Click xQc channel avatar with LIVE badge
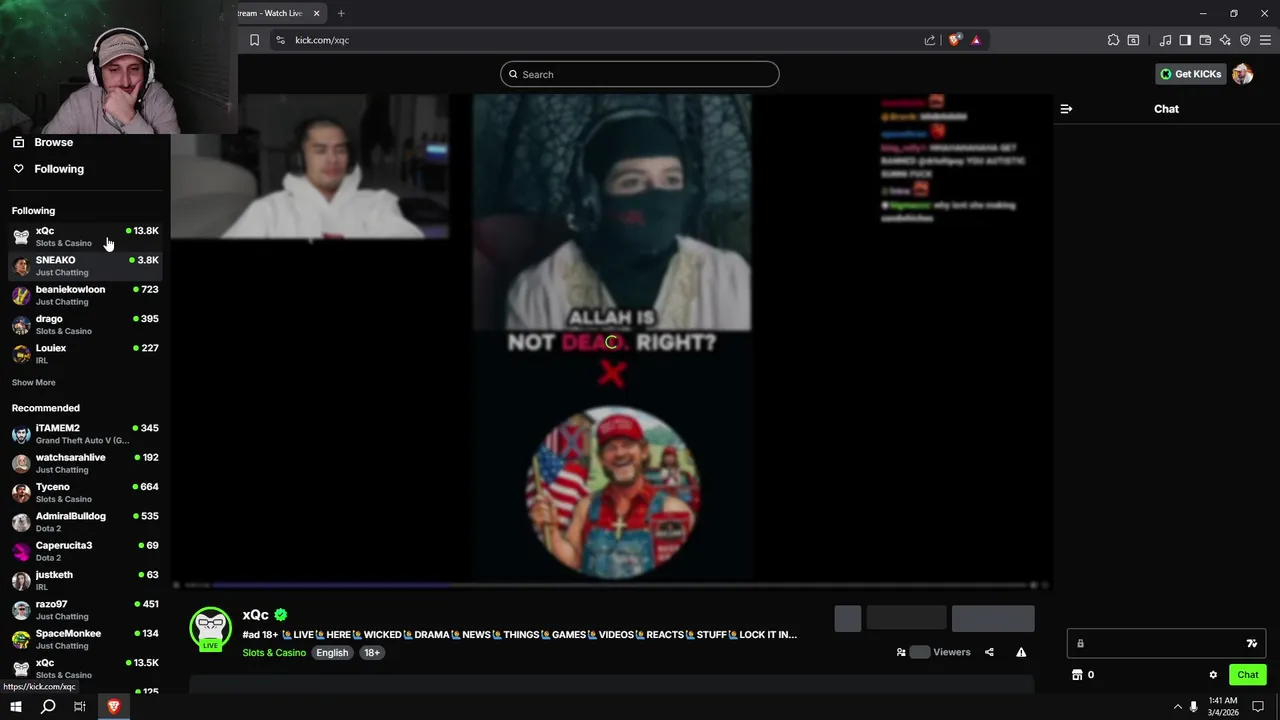1280x720 pixels. pos(210,629)
